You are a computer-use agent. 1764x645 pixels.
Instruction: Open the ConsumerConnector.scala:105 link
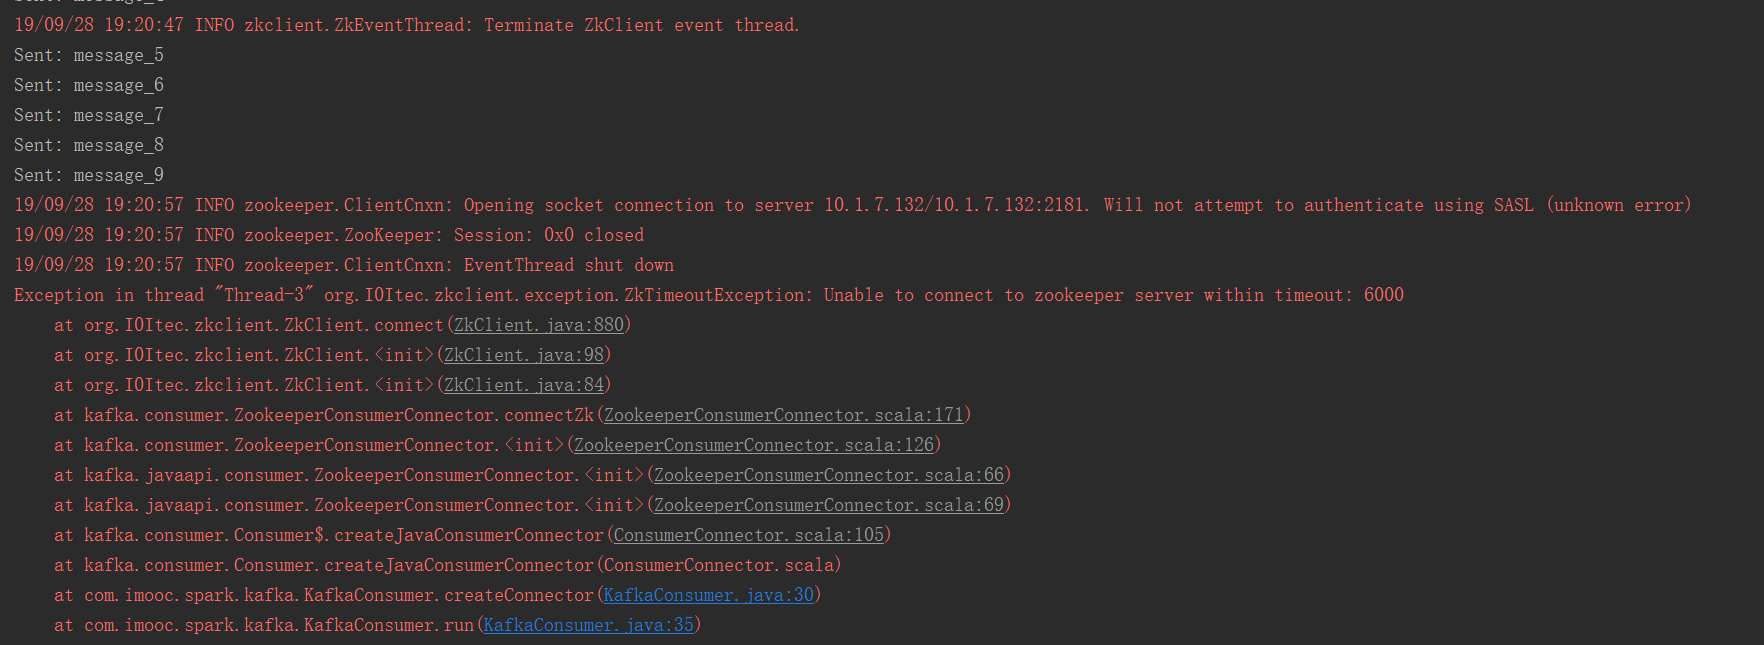[x=749, y=535]
